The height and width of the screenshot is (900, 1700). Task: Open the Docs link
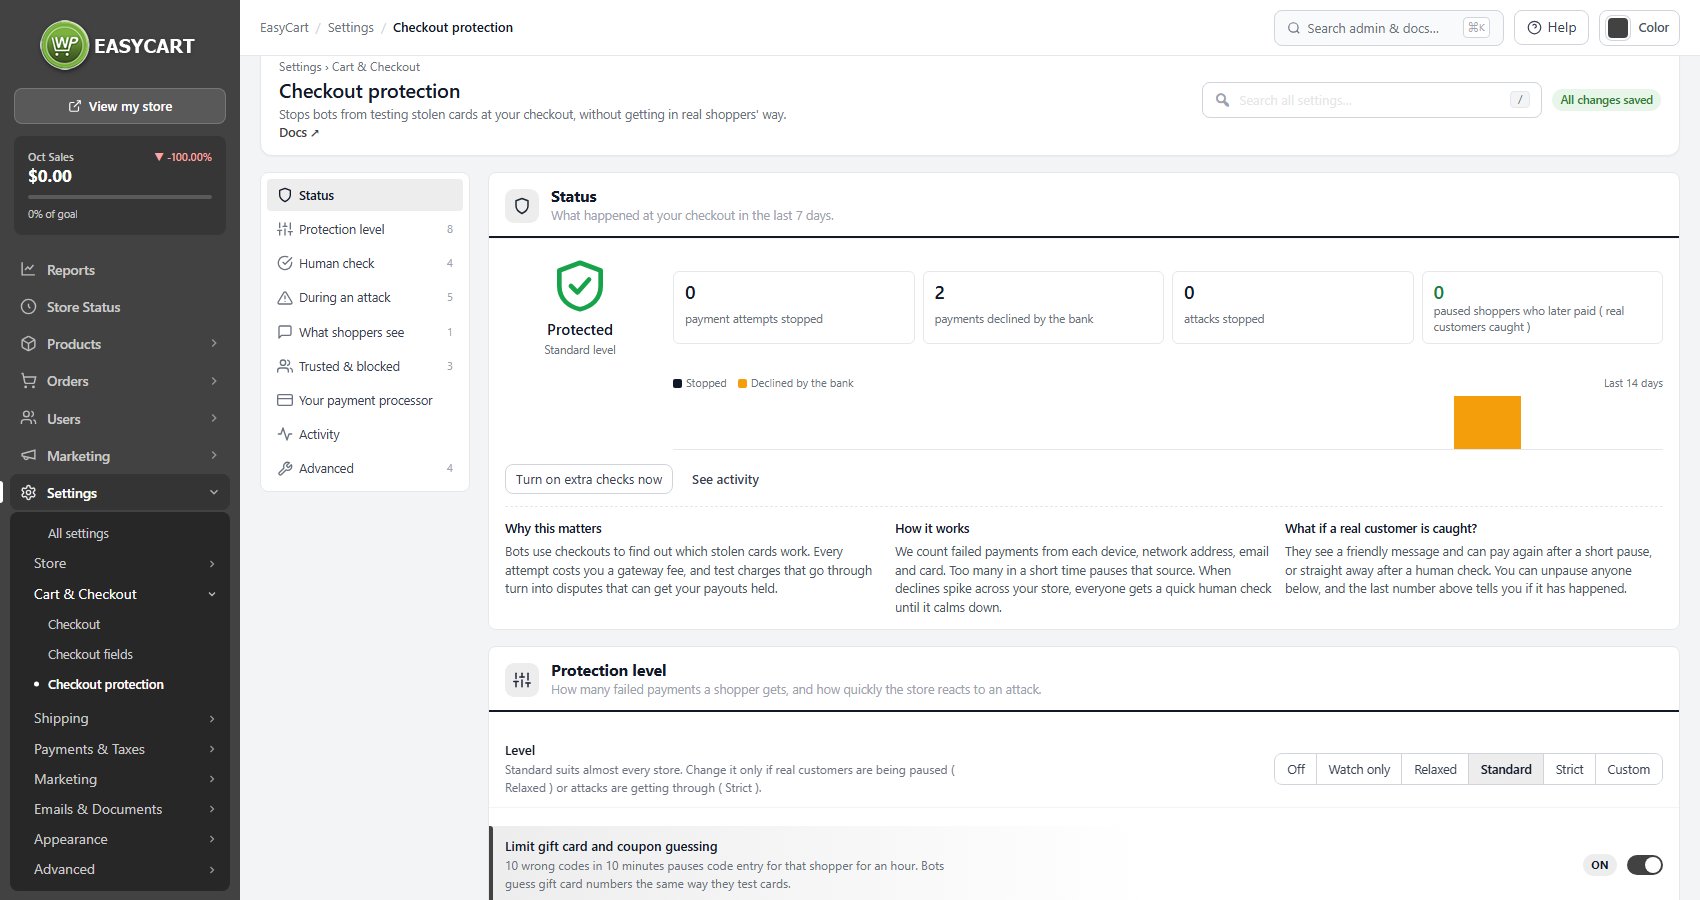[x=299, y=132]
